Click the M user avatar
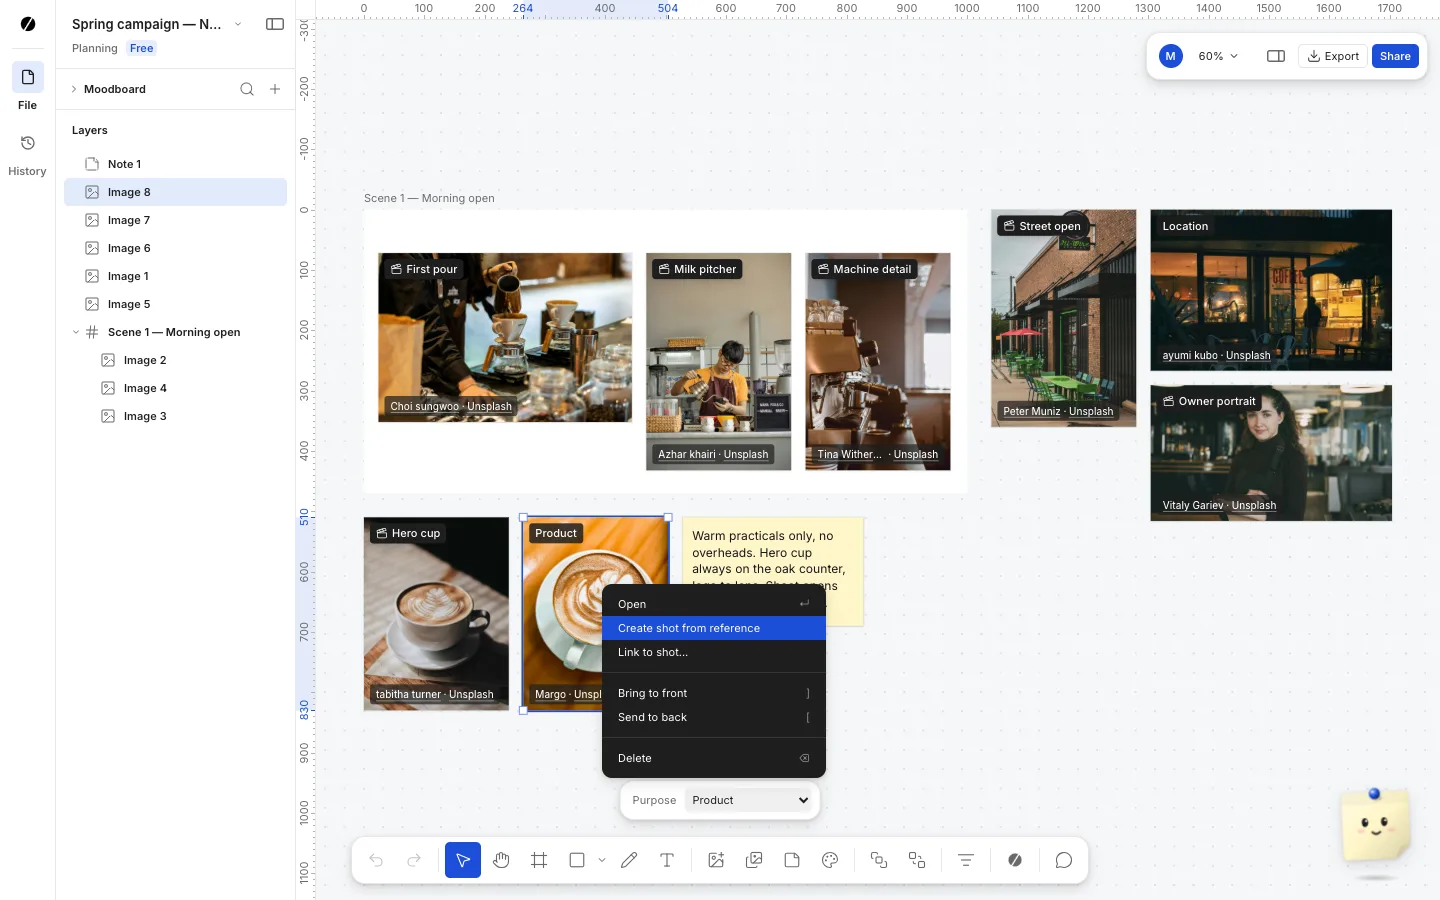Screen dimensions: 1440x900 1170,56
